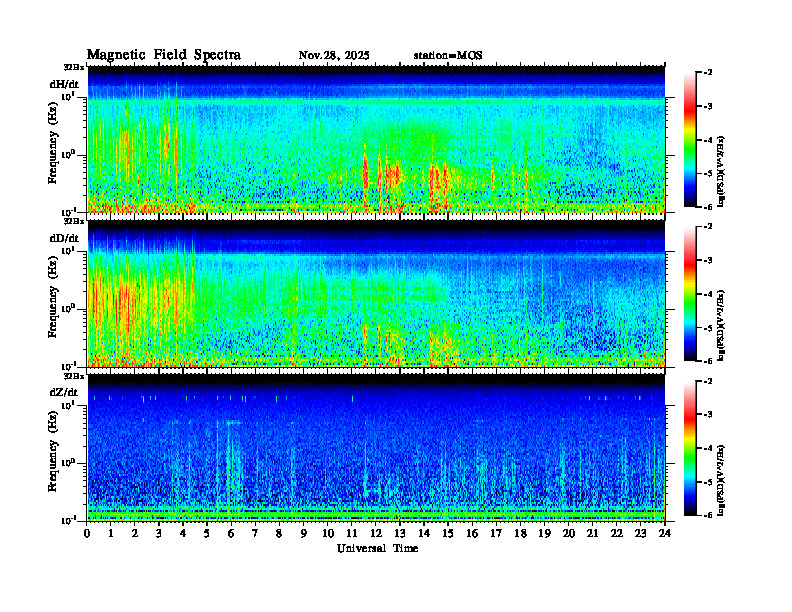Click hour 20 on the time axis
The height and width of the screenshot is (612, 792).
coord(569,533)
